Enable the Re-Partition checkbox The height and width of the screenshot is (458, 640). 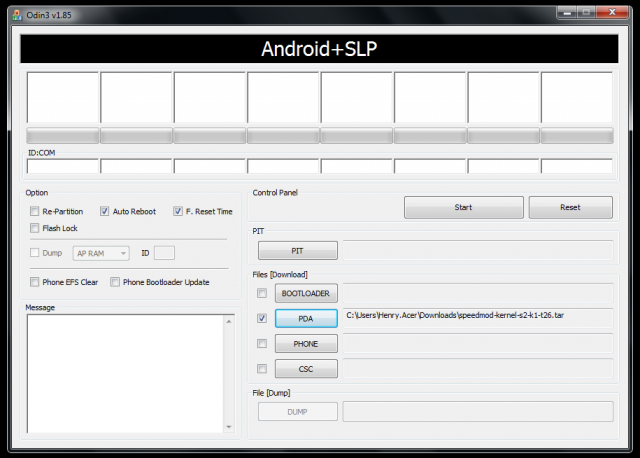coord(35,211)
